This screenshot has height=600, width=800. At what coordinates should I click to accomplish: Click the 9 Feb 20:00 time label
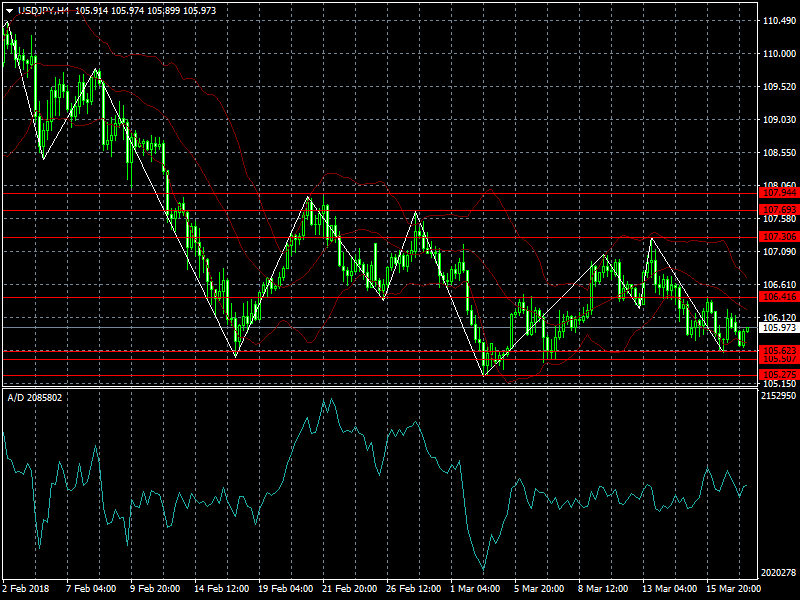click(155, 589)
